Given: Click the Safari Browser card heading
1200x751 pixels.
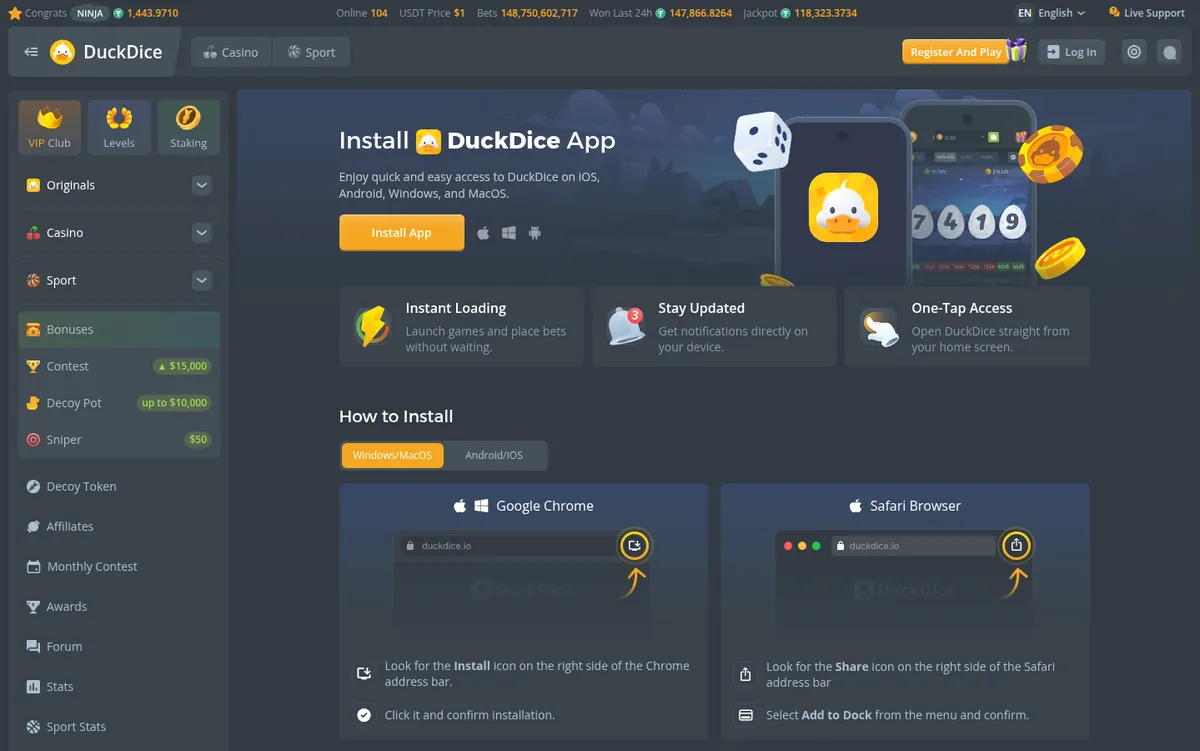Looking at the screenshot, I should tap(915, 506).
